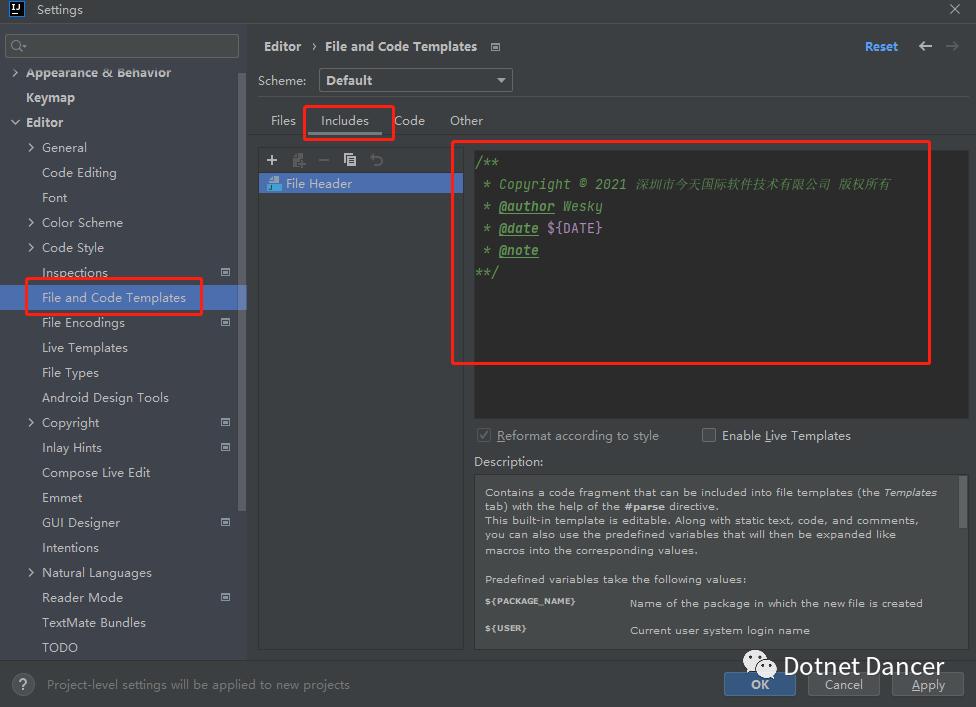Image resolution: width=976 pixels, height=707 pixels.
Task: Select Intentions settings
Action: click(x=70, y=548)
